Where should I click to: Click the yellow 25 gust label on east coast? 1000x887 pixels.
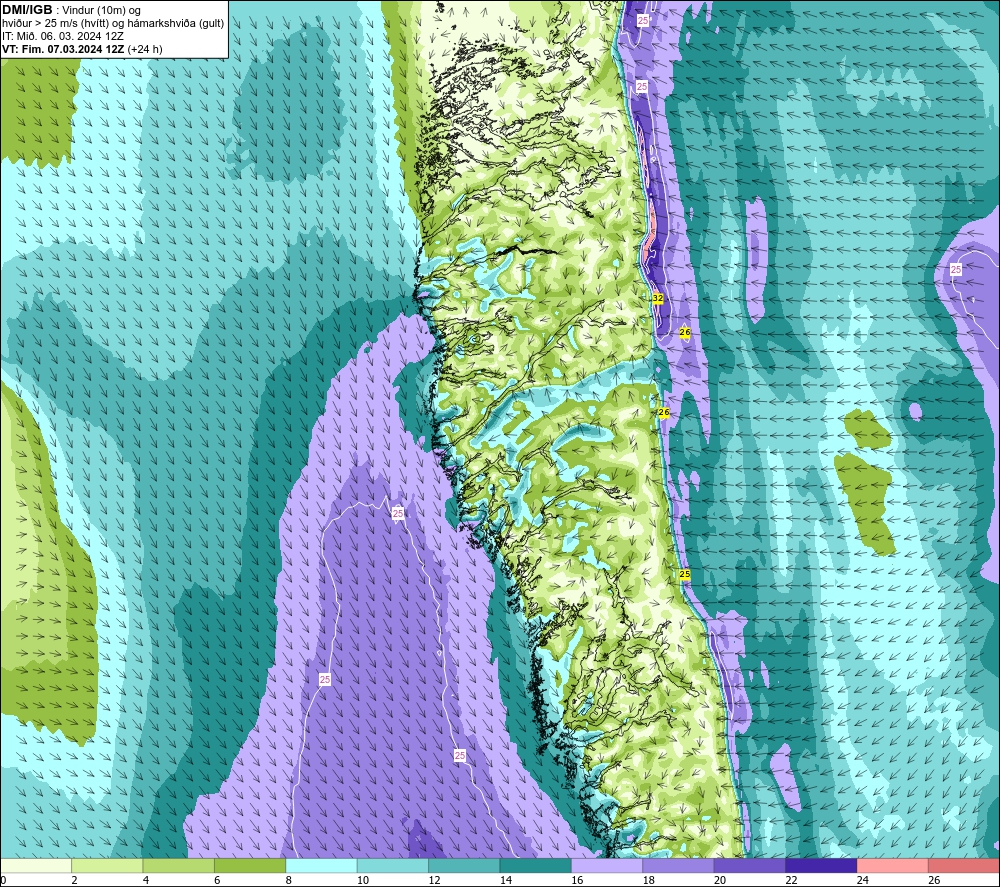[x=684, y=575]
